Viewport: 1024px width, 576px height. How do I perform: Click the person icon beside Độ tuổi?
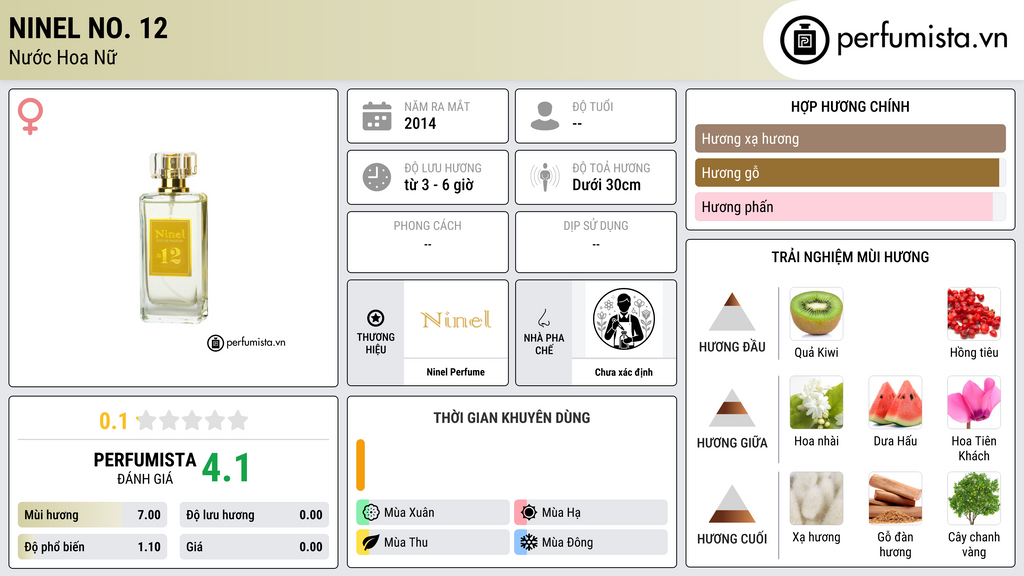pos(545,116)
